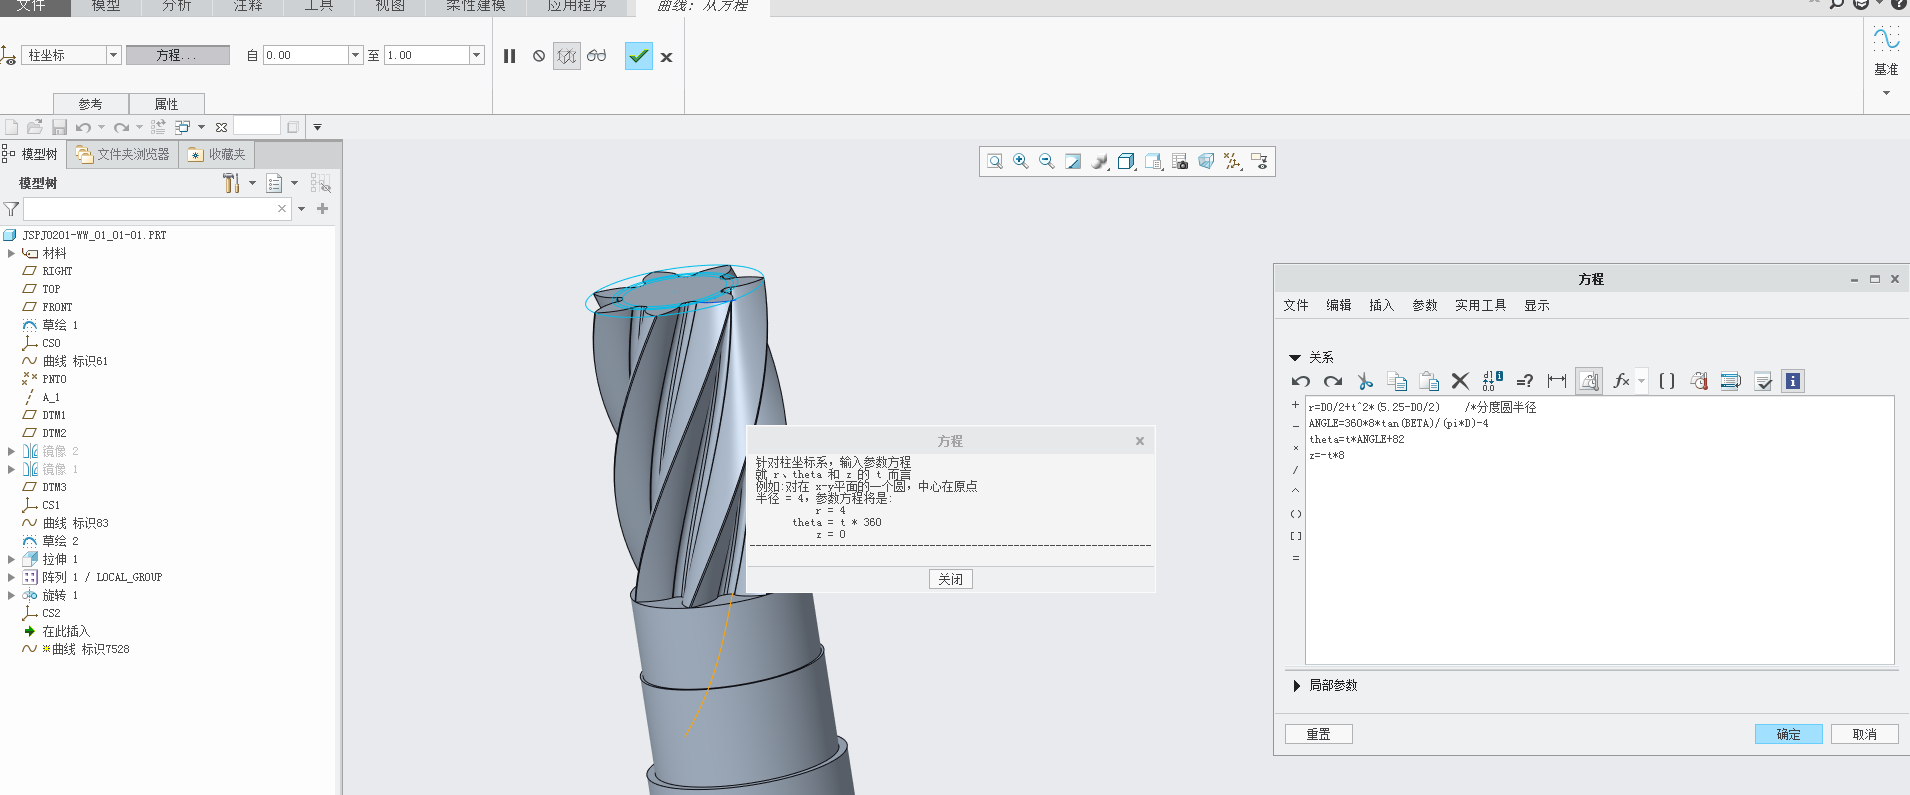Click Redo in the equation relations toolbar
Image resolution: width=1910 pixels, height=795 pixels.
1333,381
